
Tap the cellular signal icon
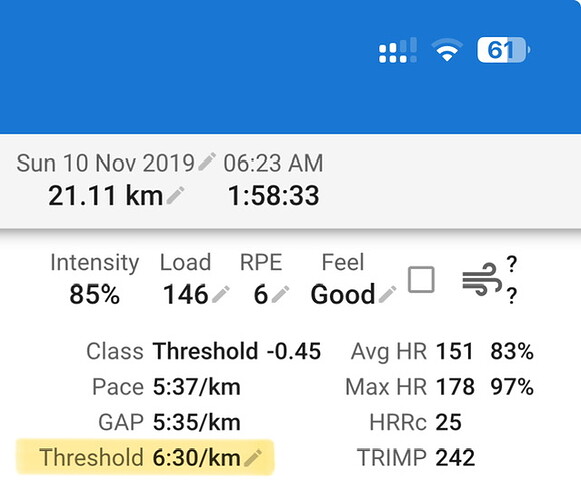tap(398, 50)
